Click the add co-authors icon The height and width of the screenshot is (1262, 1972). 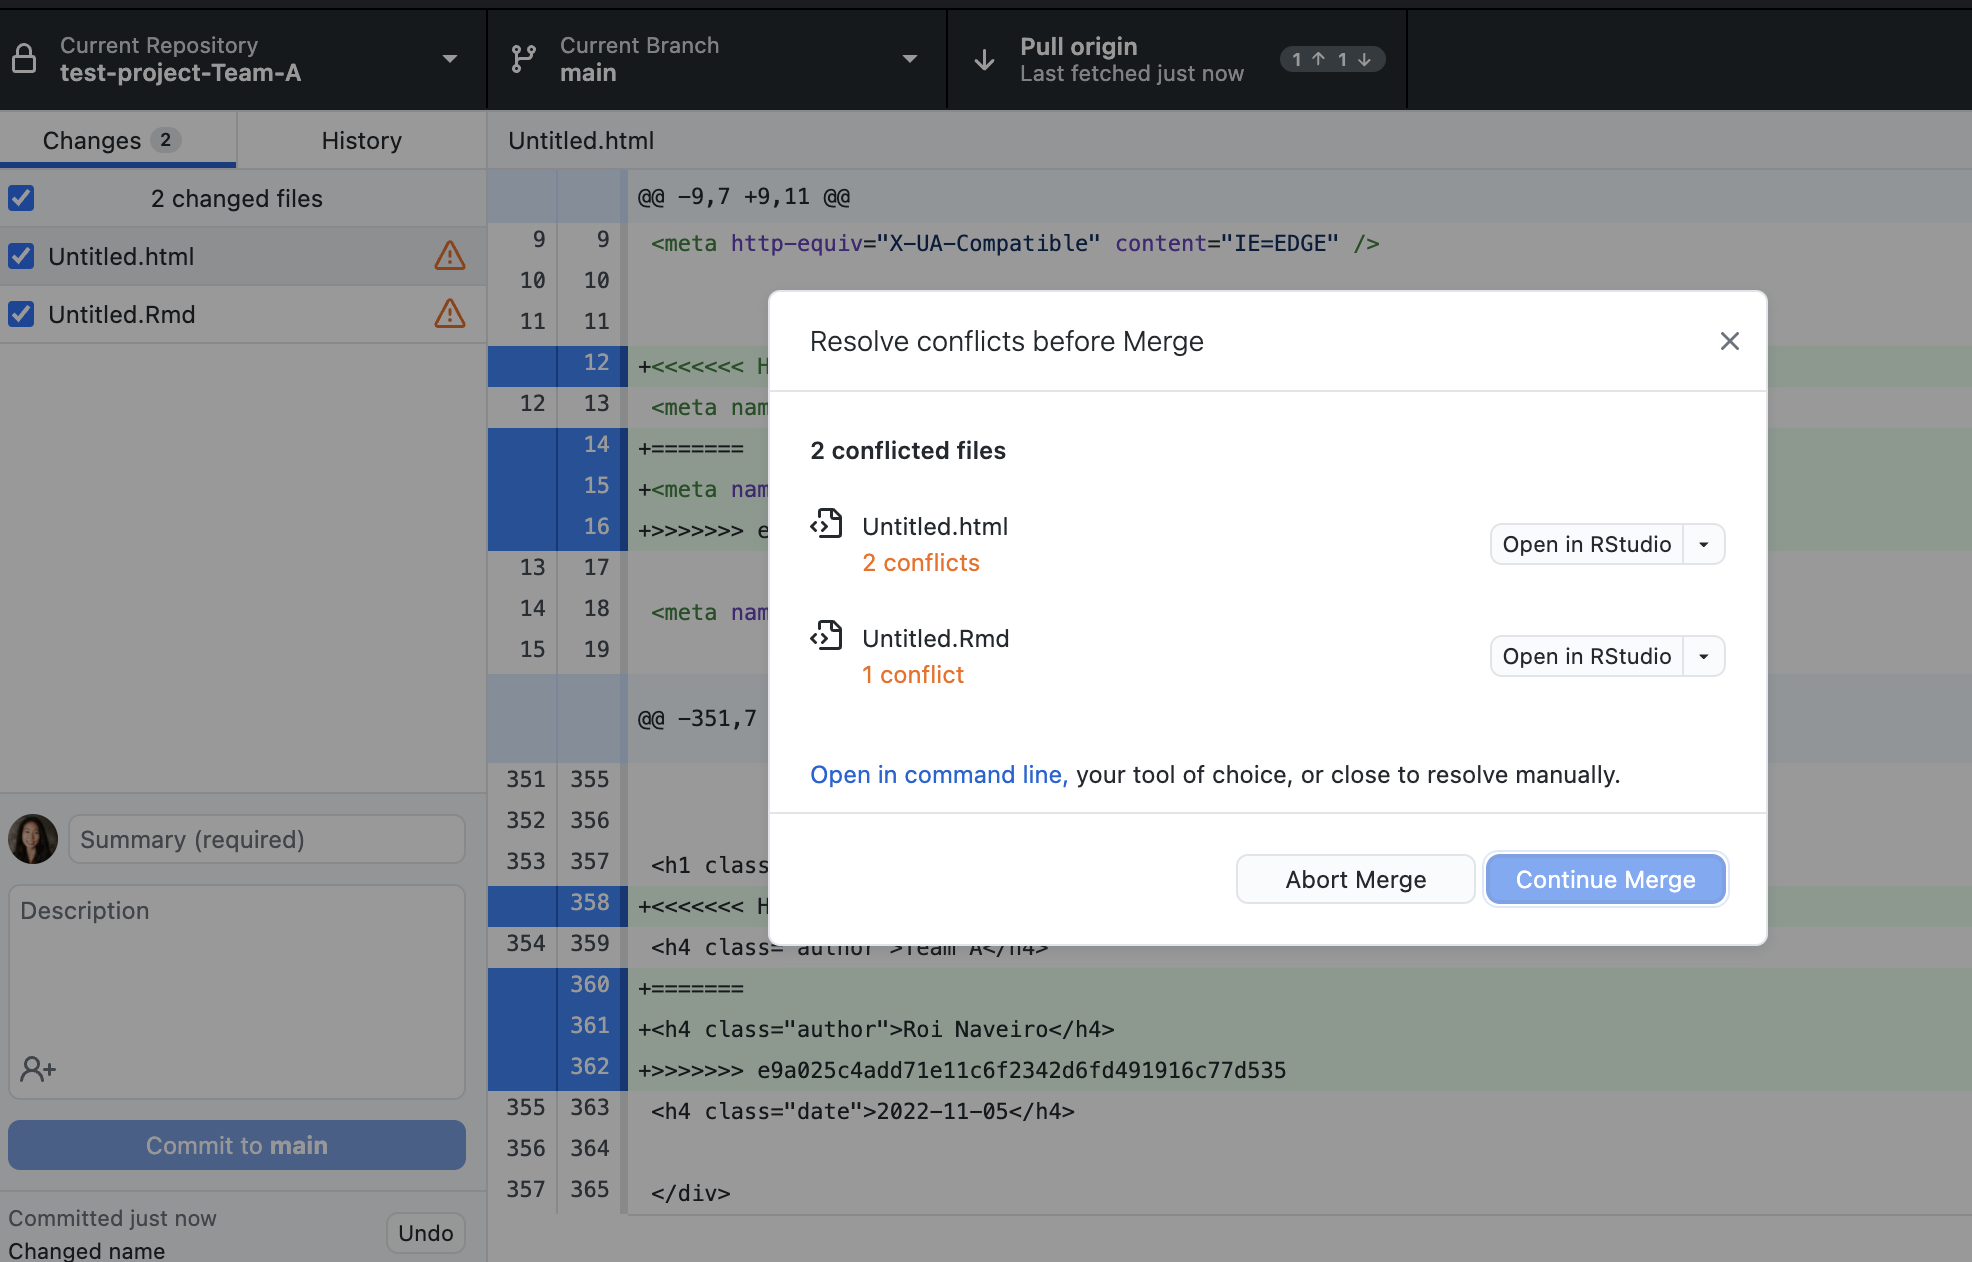(38, 1069)
